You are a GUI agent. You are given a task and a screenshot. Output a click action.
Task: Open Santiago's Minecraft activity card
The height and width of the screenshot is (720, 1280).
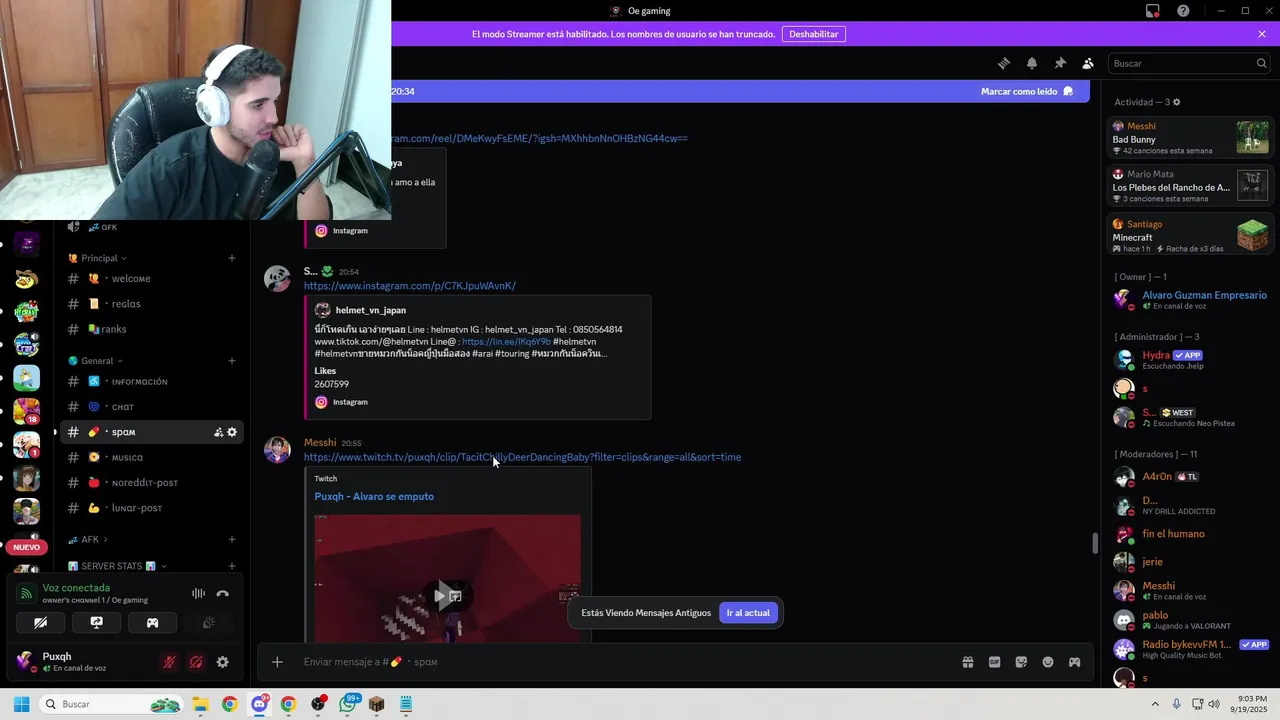[x=1190, y=236]
